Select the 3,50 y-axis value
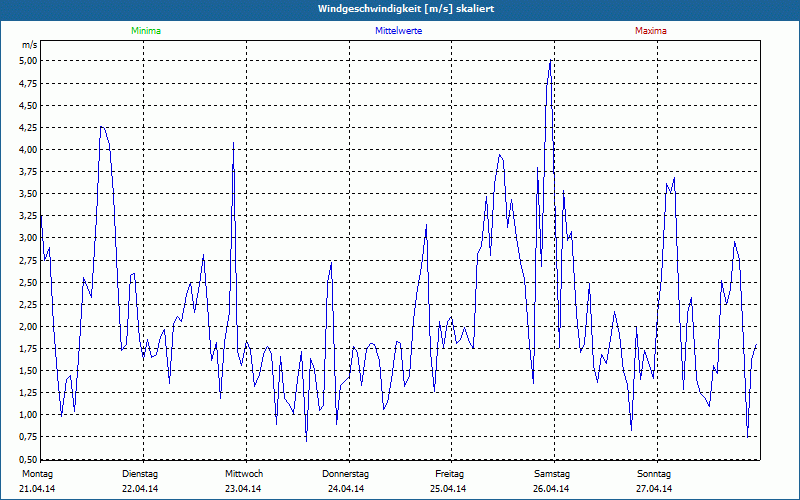Image resolution: width=800 pixels, height=500 pixels. tap(29, 194)
